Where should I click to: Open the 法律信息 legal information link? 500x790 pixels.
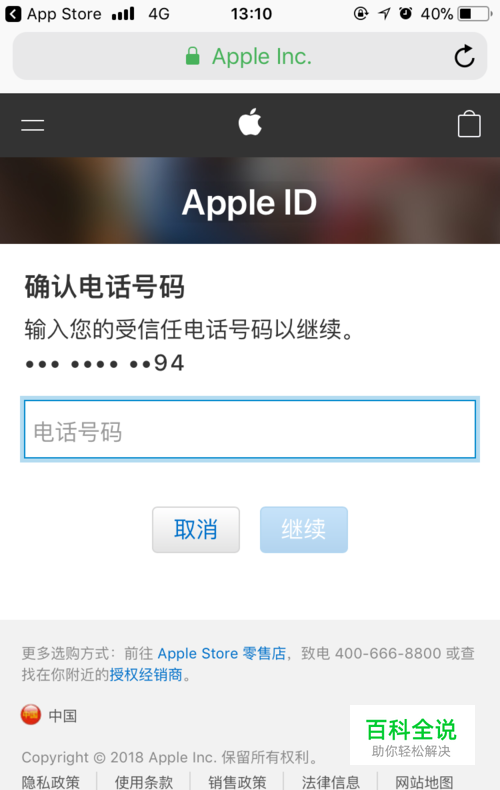click(331, 782)
